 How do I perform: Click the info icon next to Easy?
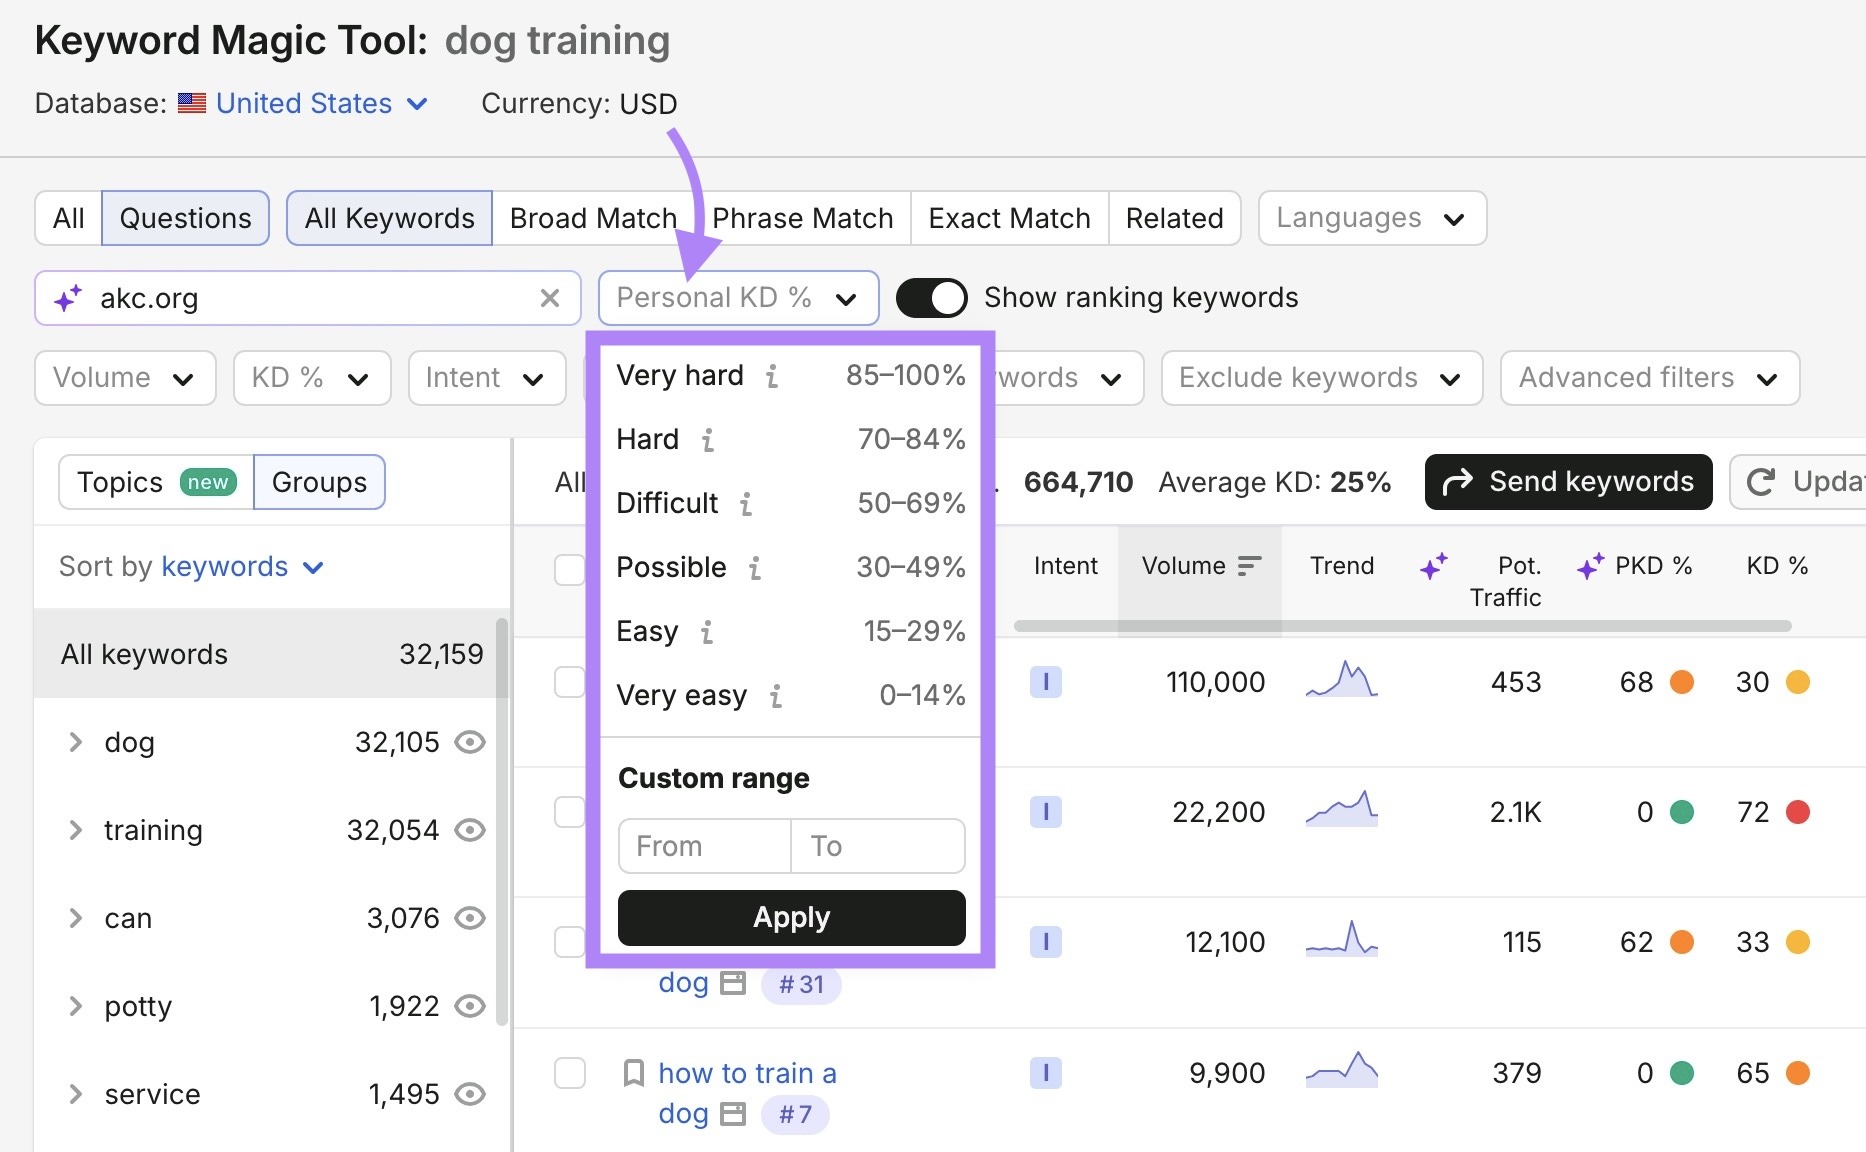tap(707, 632)
